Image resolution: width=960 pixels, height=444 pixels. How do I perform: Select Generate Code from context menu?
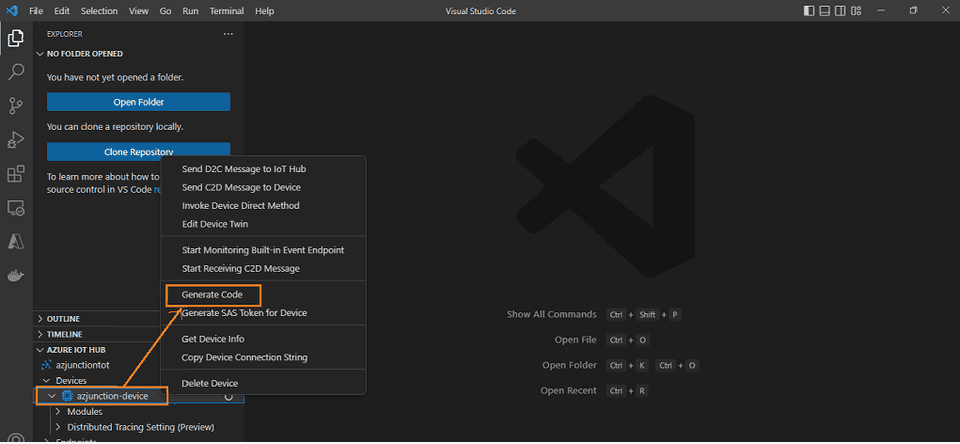263,295
